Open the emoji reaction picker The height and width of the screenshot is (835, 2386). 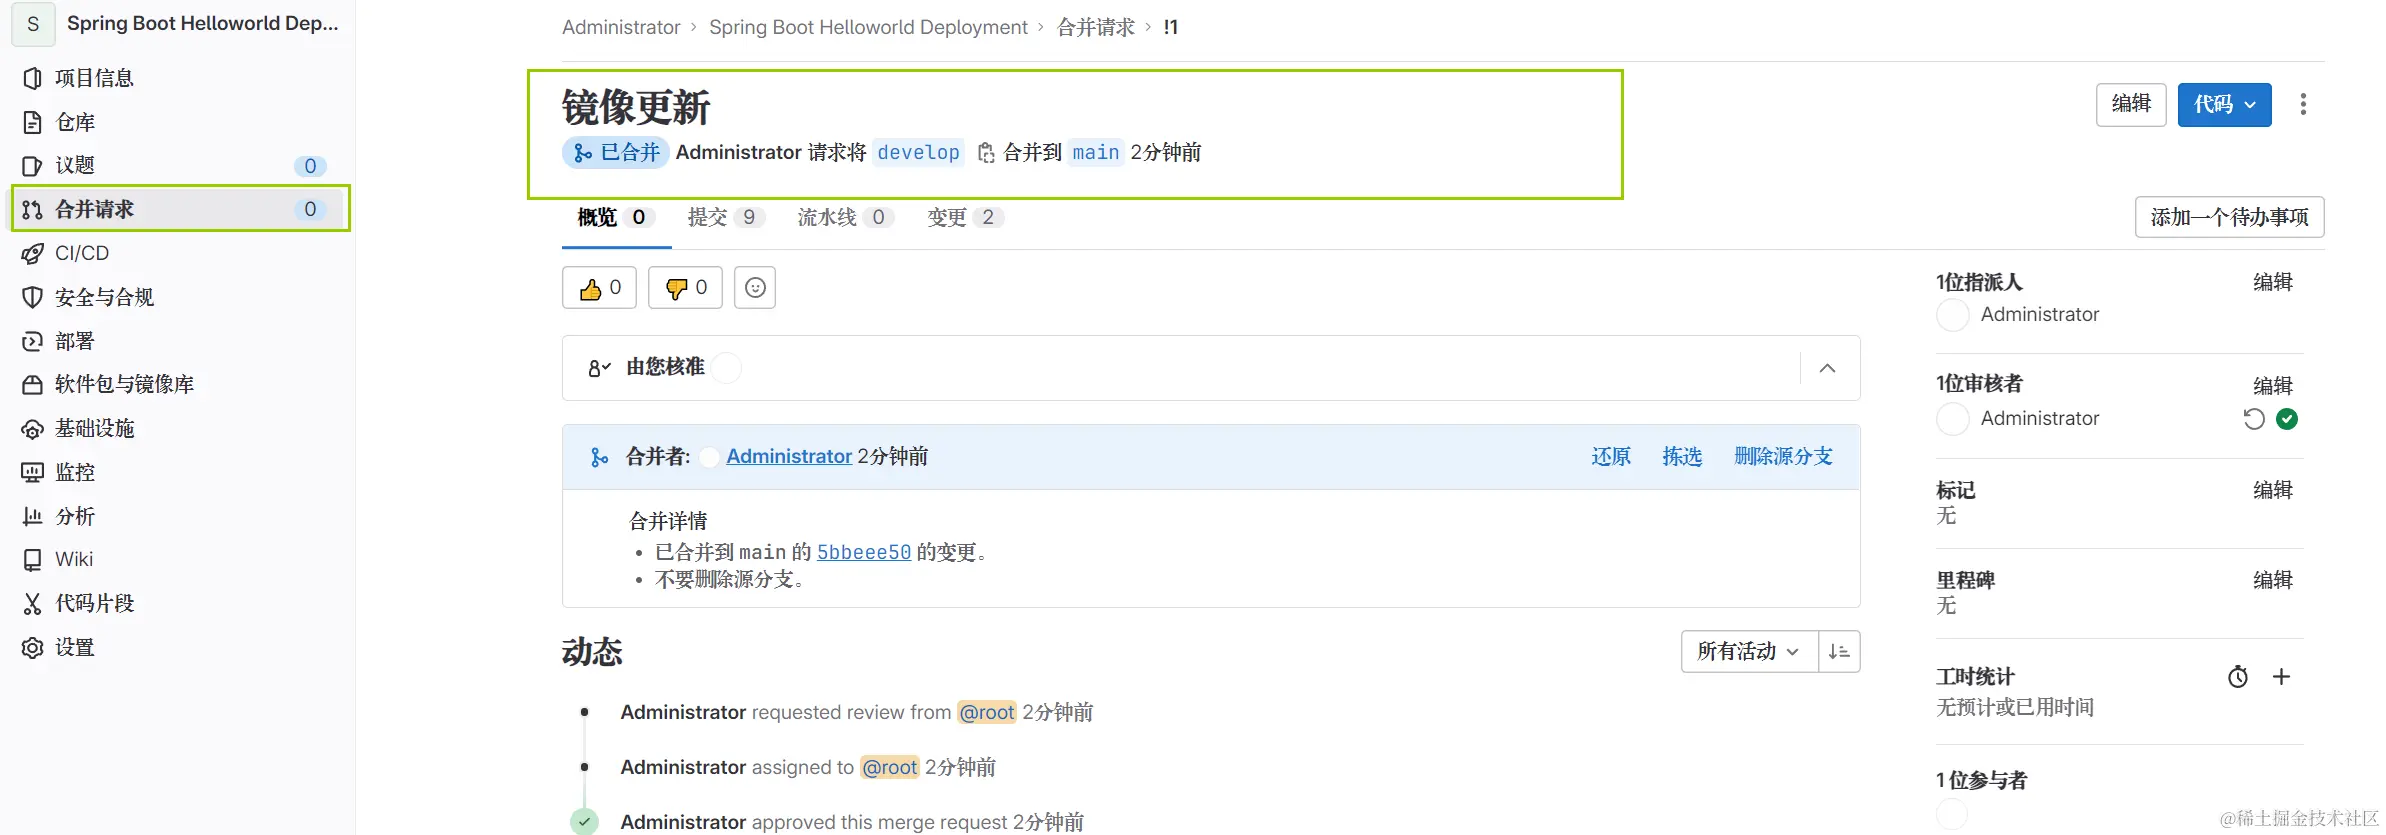pos(755,288)
